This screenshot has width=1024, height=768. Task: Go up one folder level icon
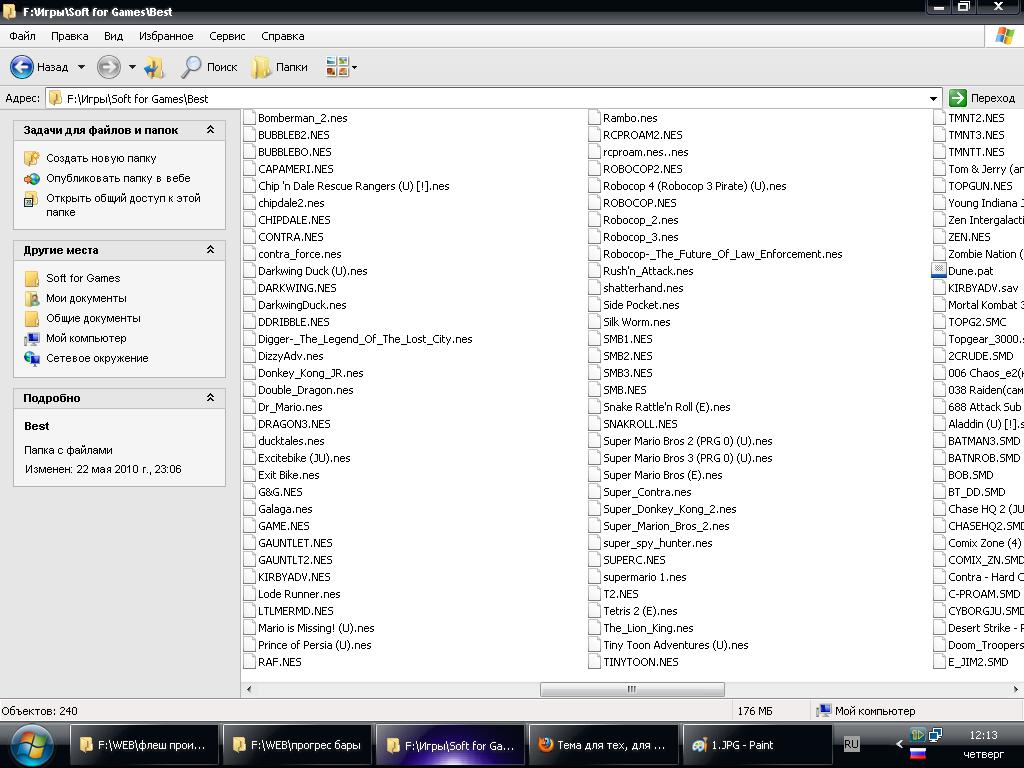pos(154,67)
